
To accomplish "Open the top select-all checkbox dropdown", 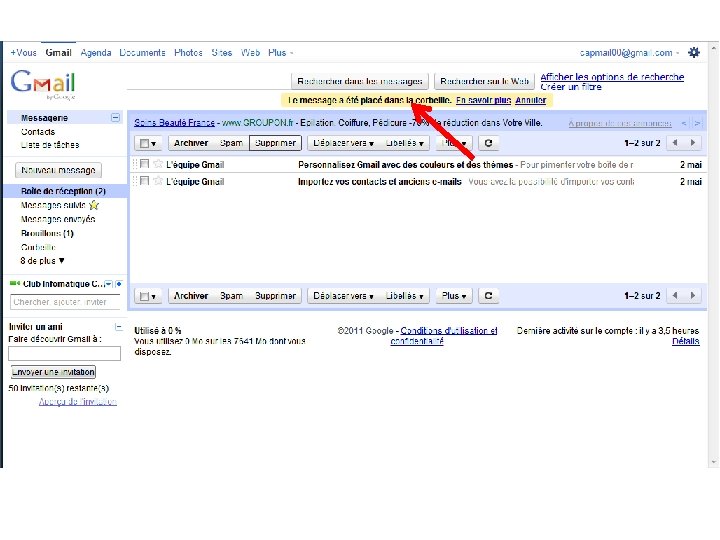I will tap(148, 143).
